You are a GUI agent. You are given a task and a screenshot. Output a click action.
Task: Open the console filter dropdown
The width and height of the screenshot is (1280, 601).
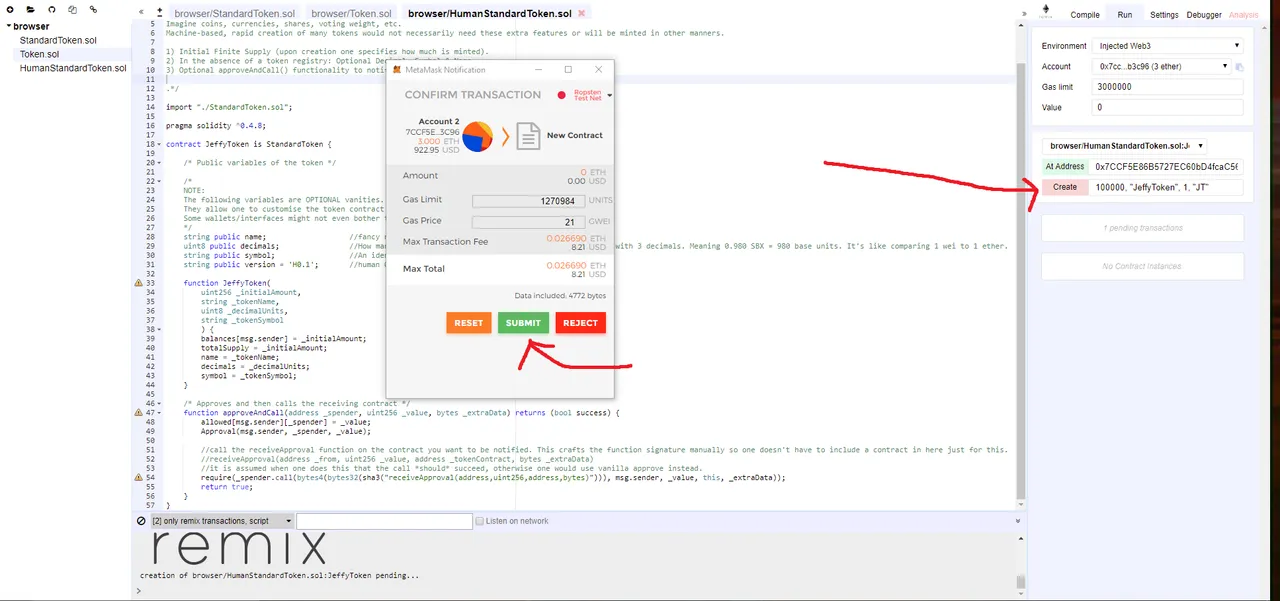point(222,521)
